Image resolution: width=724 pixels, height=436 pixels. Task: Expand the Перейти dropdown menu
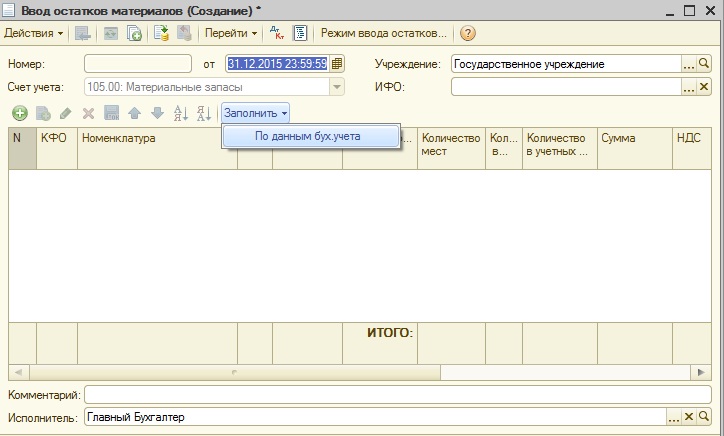231,33
